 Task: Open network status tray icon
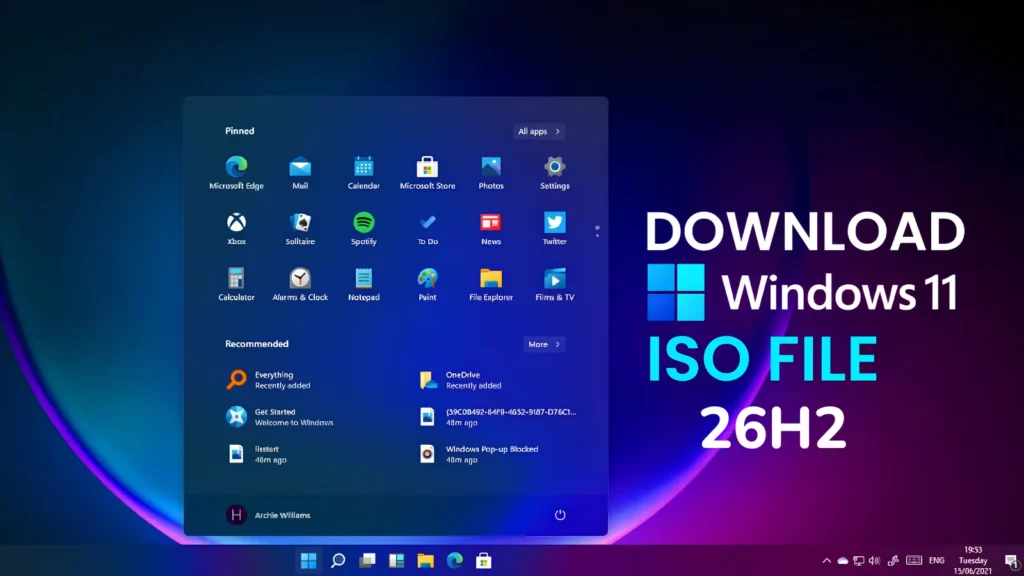859,560
